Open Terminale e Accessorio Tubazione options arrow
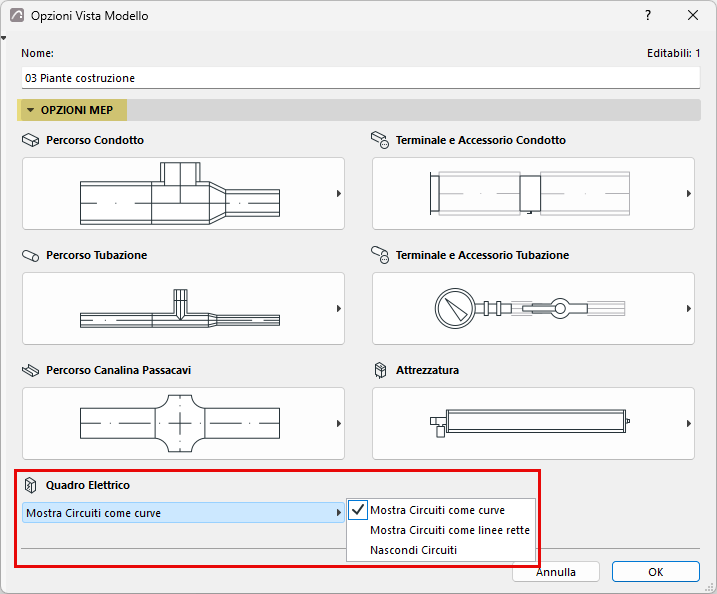Image resolution: width=717 pixels, height=594 pixels. (689, 309)
